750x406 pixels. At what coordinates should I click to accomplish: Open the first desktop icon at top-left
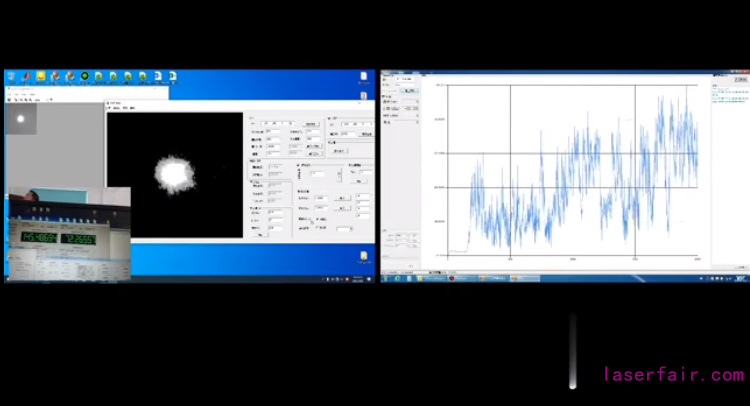tap(11, 76)
